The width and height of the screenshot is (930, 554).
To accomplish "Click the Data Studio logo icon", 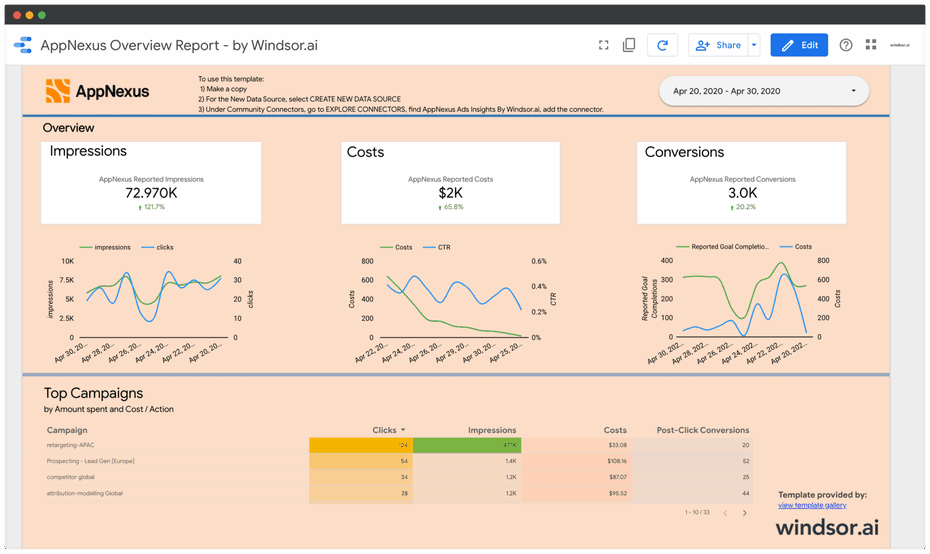I will (23, 45).
